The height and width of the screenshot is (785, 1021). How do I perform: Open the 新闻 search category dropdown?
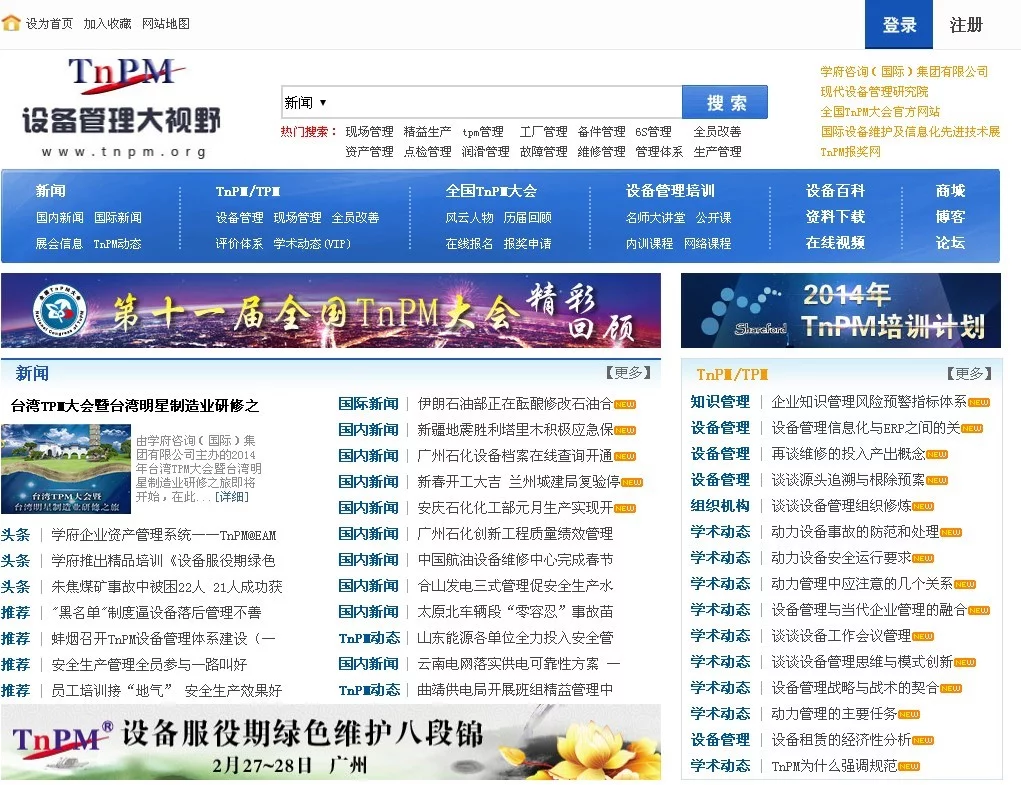pyautogui.click(x=305, y=103)
